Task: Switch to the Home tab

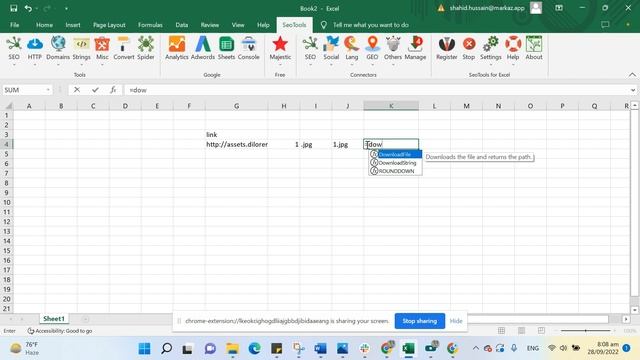Action: (44, 25)
